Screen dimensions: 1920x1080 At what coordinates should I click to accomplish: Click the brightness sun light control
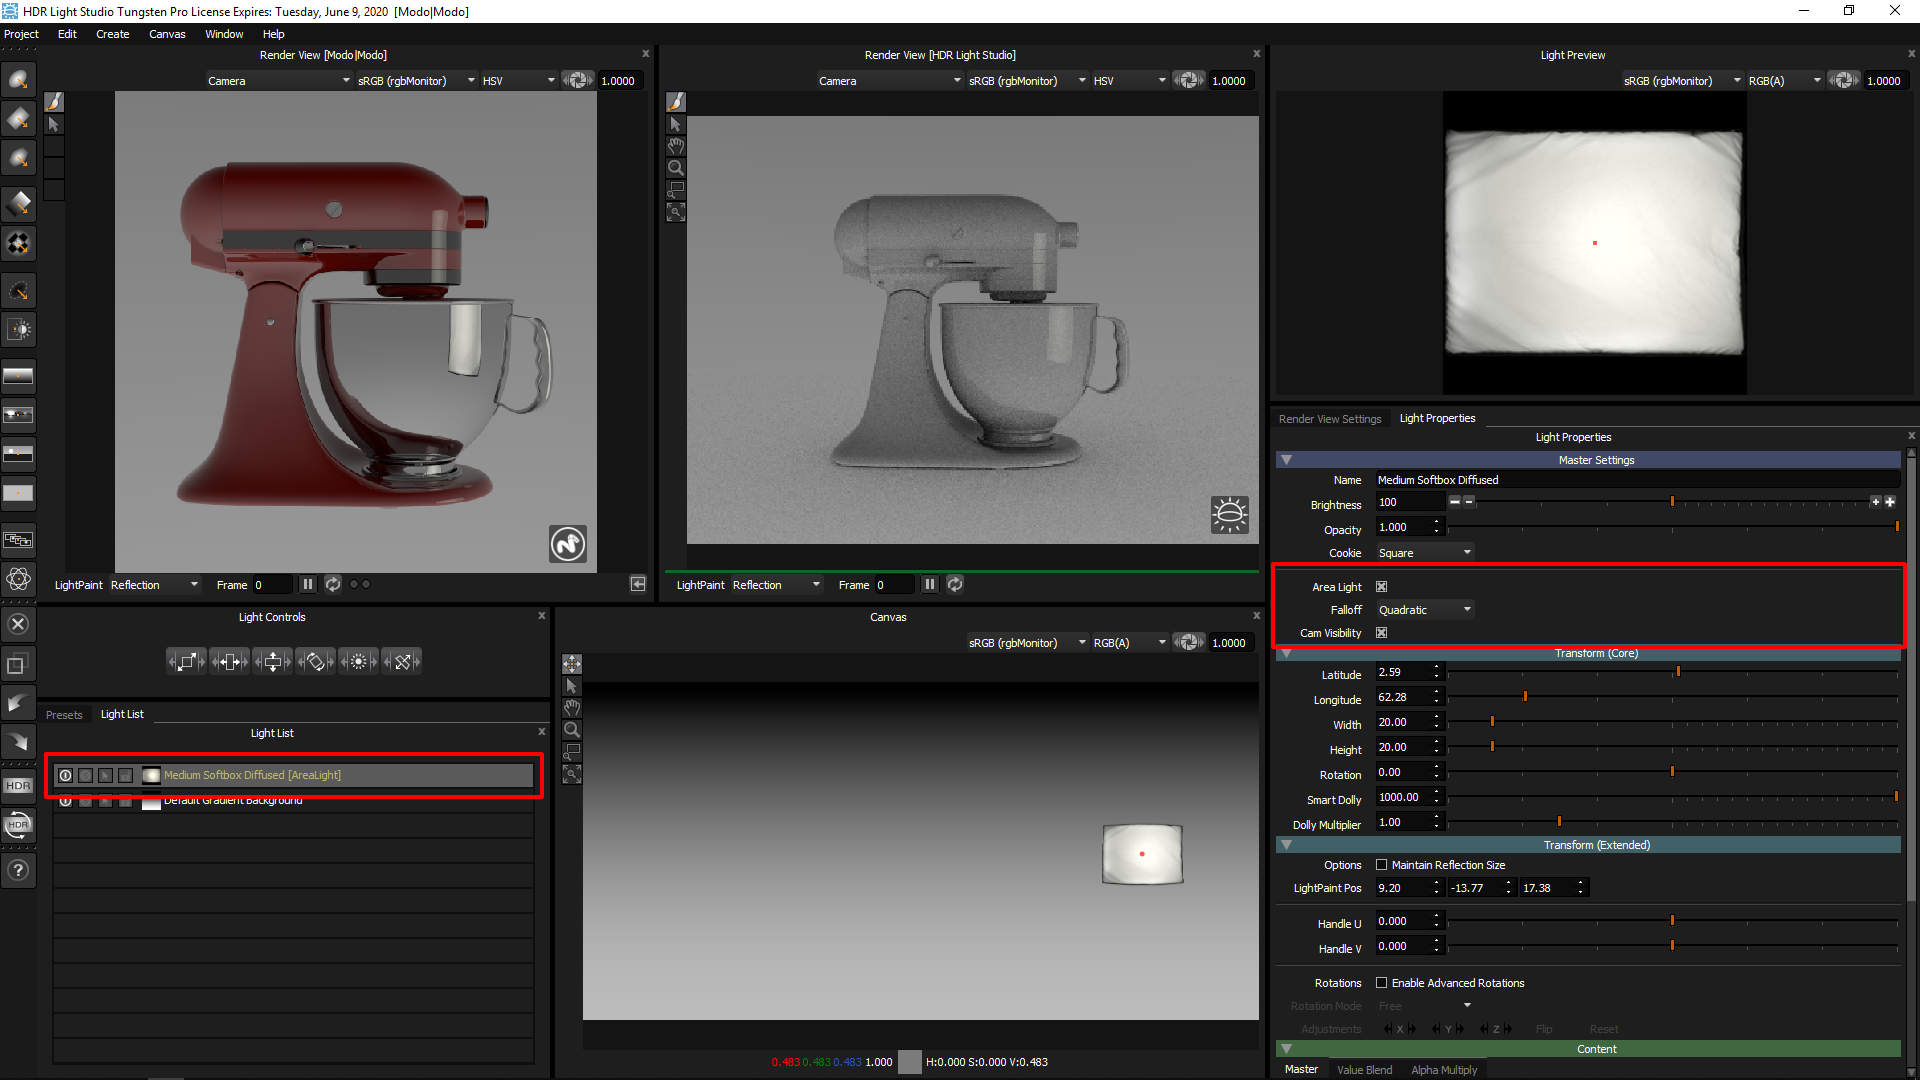359,661
